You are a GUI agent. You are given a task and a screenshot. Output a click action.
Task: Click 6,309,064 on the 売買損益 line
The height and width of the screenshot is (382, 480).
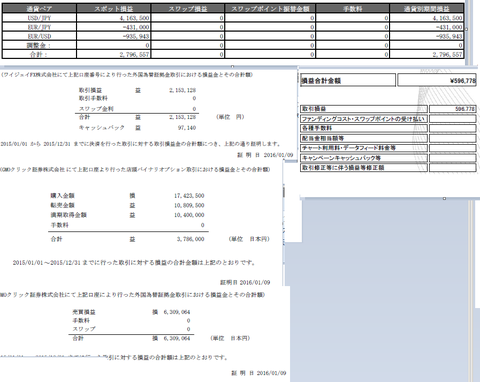click(177, 312)
